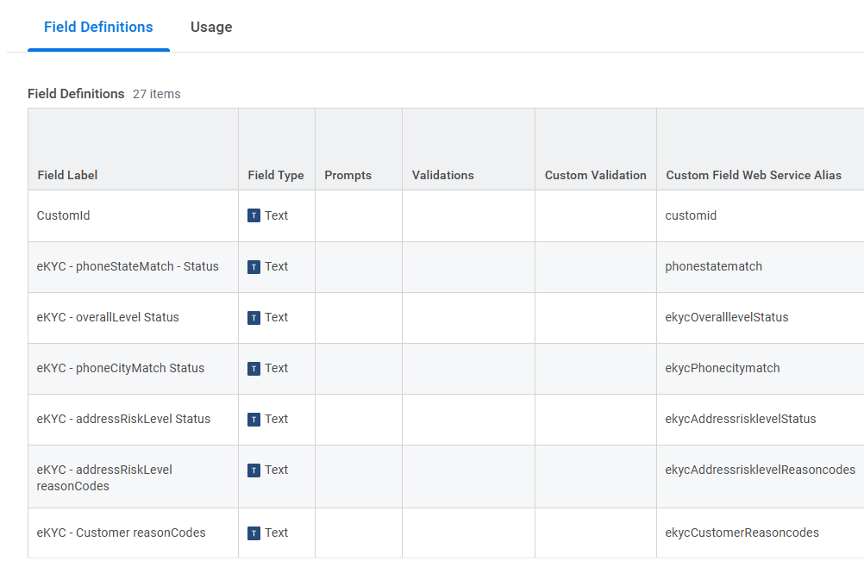Click Text icon for eKYC phoneStateMatch Status row

point(254,267)
